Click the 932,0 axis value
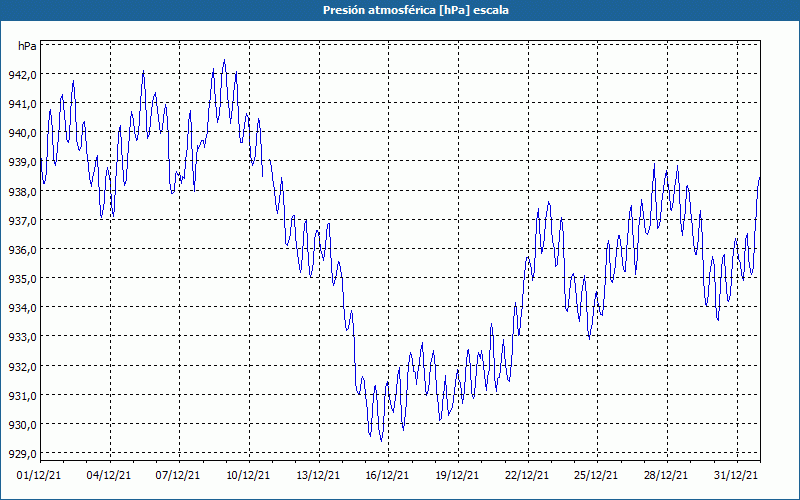Viewport: 800px width, 500px height. tap(22, 366)
